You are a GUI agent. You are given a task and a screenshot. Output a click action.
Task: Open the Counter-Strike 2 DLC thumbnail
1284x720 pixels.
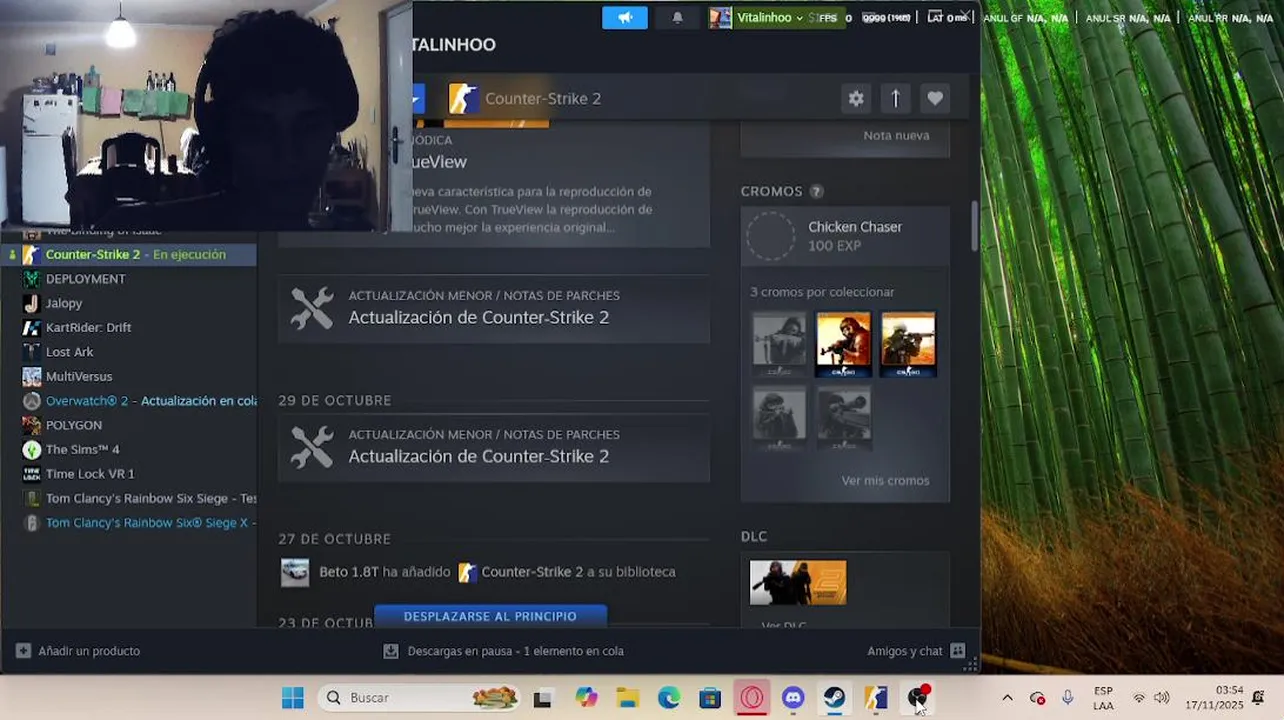tap(798, 583)
